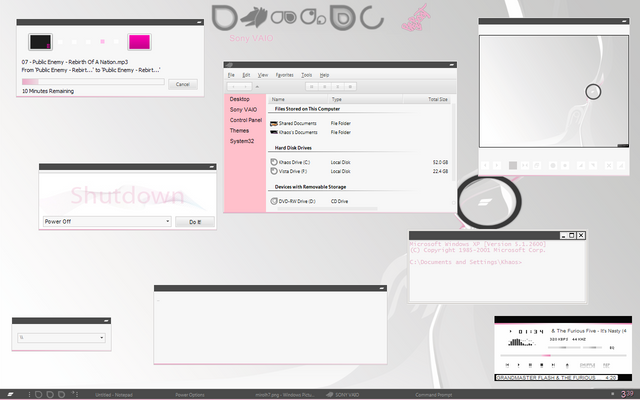
Task: Go forward with the explorer Forward arrow
Action: 245,87
